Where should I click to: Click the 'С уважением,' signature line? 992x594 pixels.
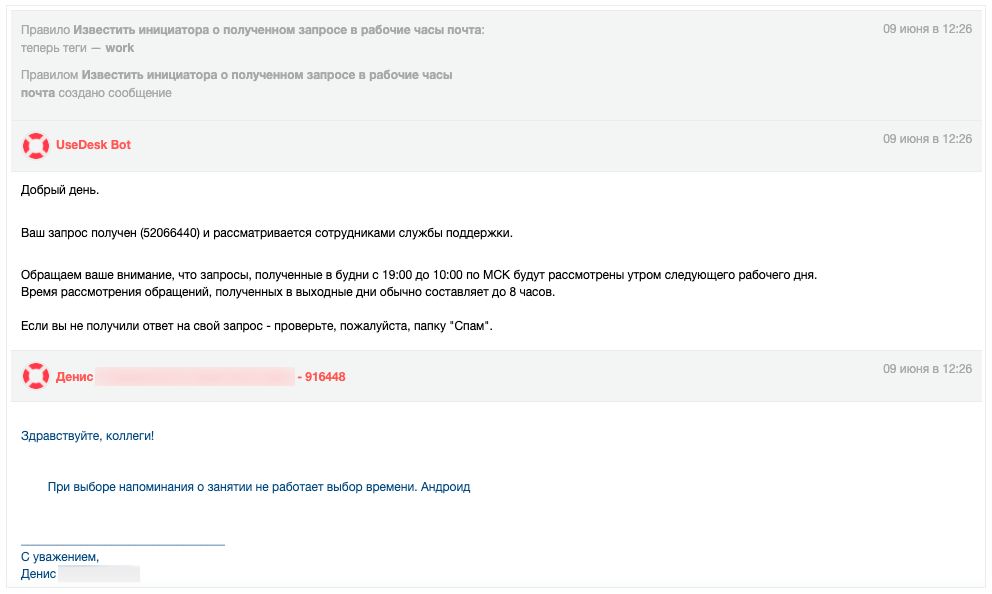(x=60, y=557)
